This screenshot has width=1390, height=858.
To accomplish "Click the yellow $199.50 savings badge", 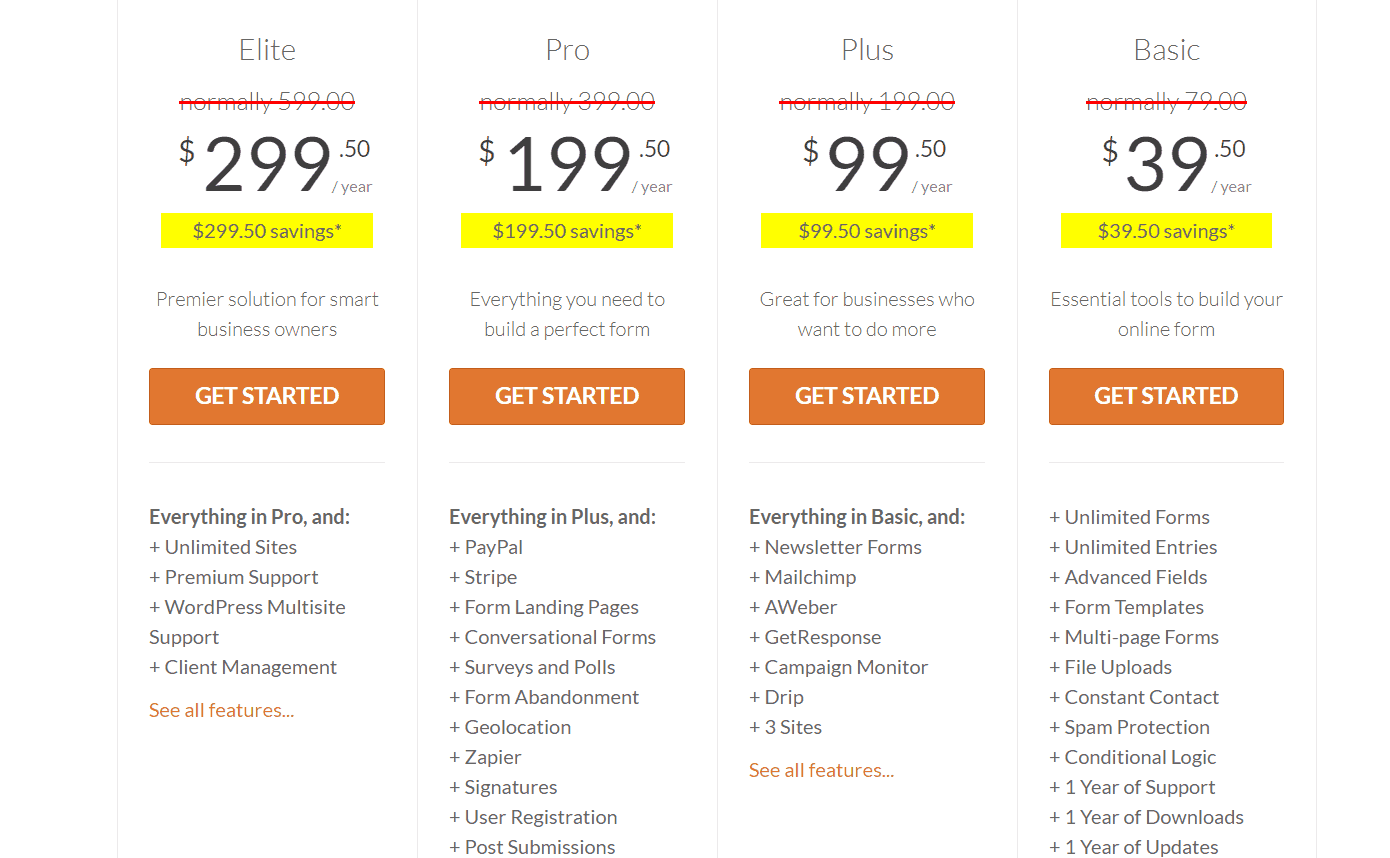I will coord(567,231).
